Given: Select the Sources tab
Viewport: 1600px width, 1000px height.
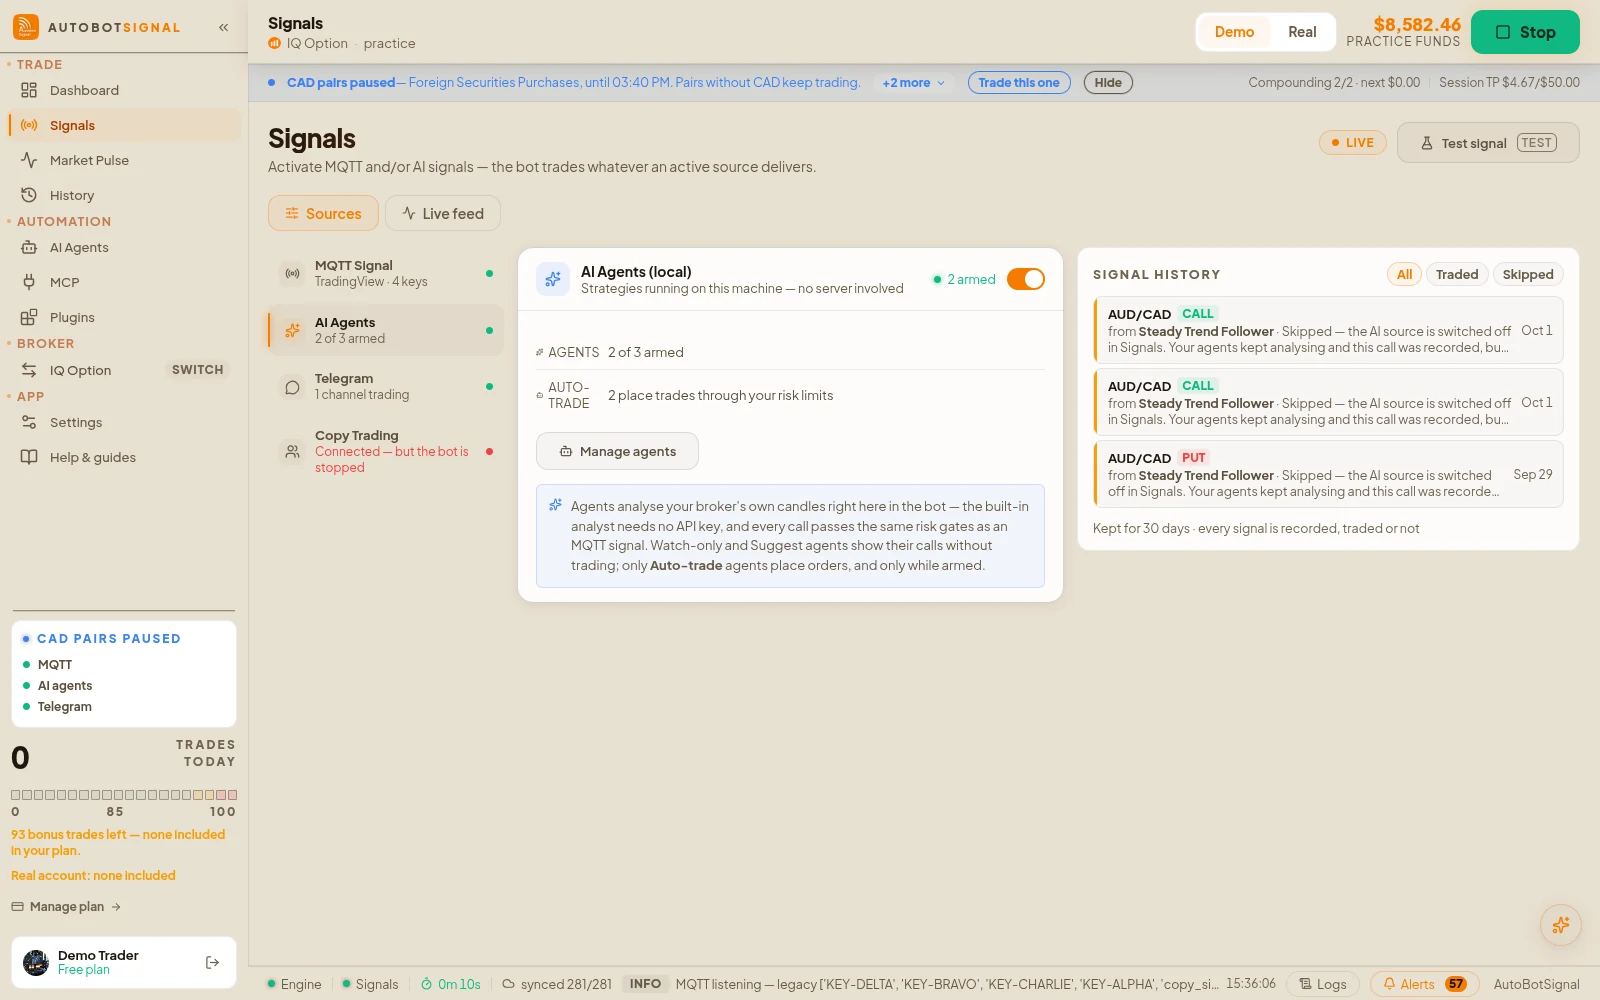Looking at the screenshot, I should pyautogui.click(x=323, y=213).
